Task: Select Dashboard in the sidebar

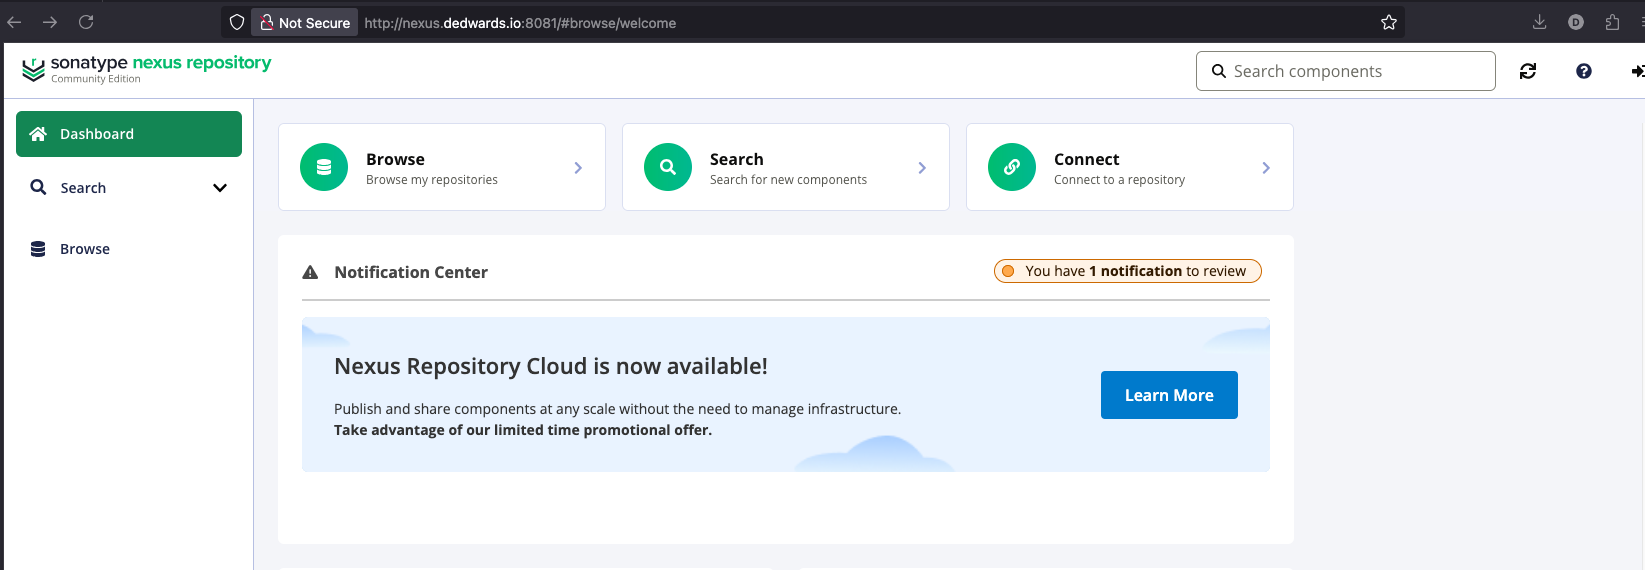Action: 129,134
